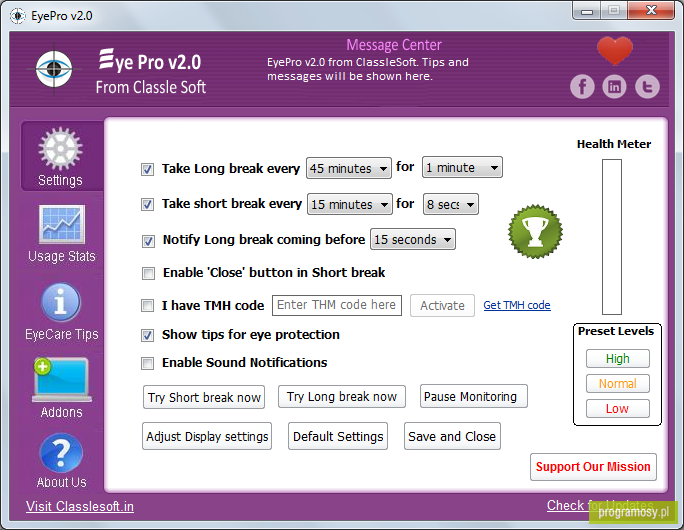
Task: Click the Health Meter bar
Action: coord(612,237)
